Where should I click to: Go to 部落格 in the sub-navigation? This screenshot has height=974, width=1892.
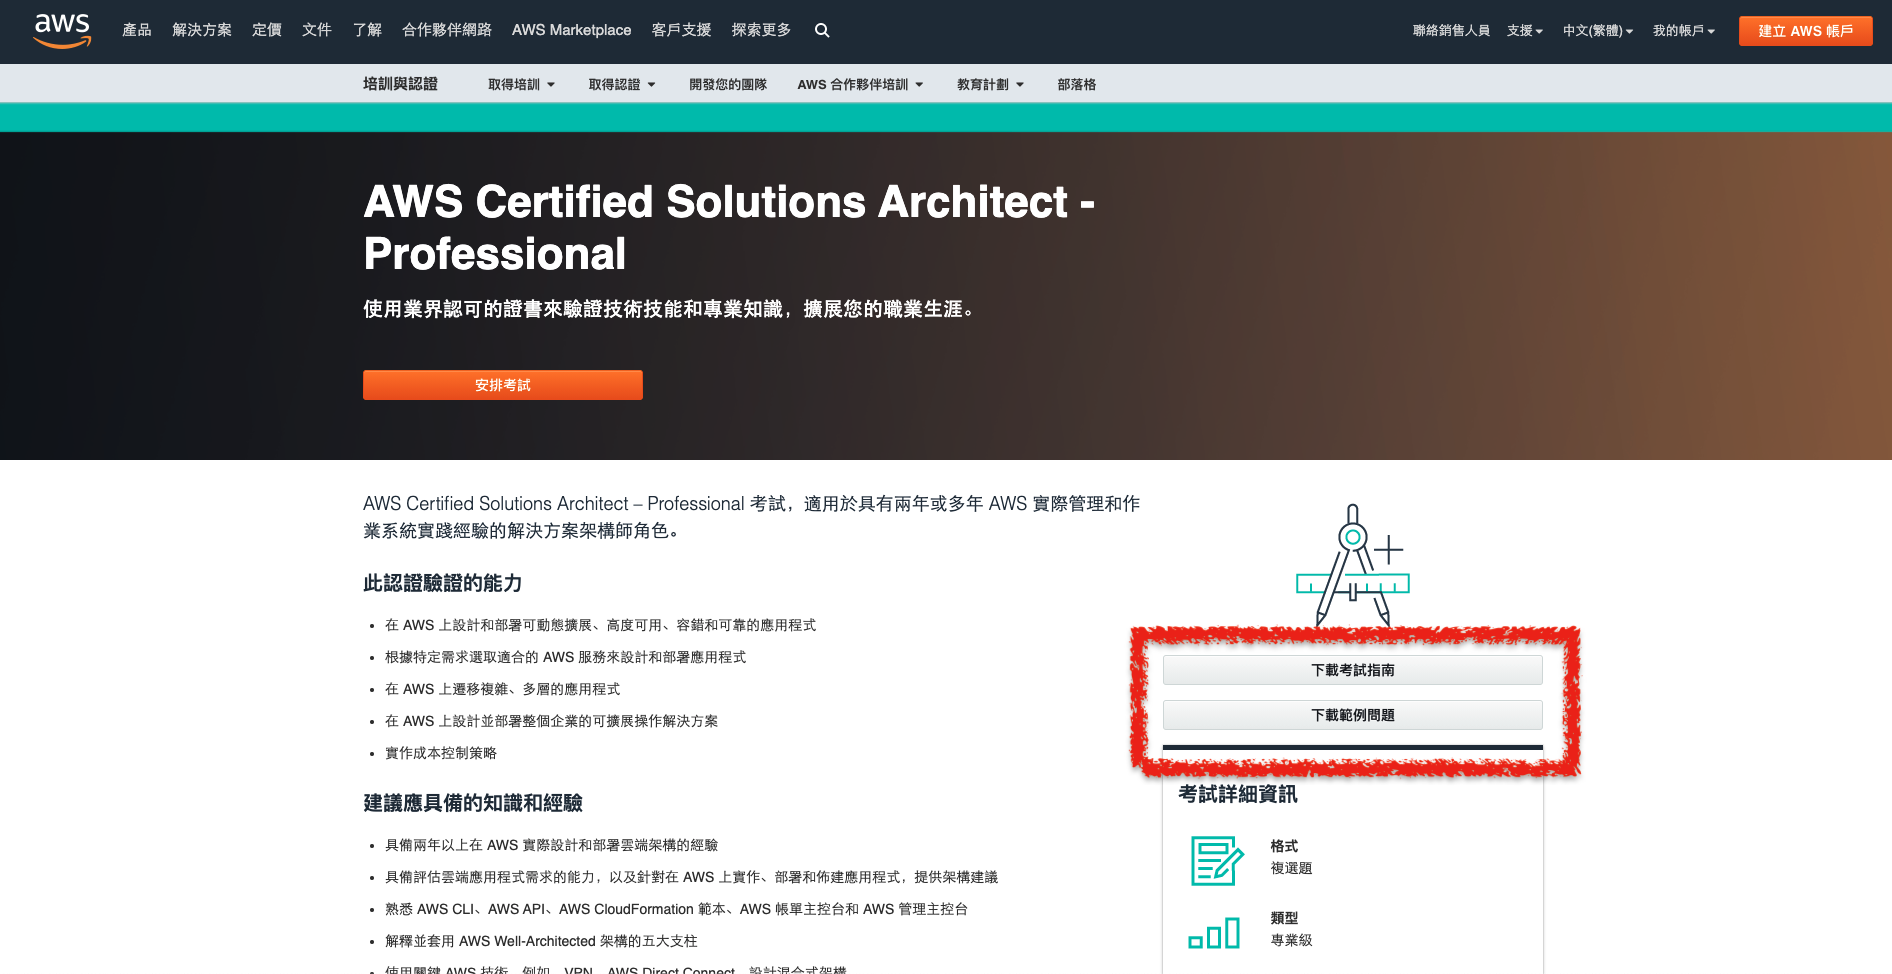click(1075, 84)
